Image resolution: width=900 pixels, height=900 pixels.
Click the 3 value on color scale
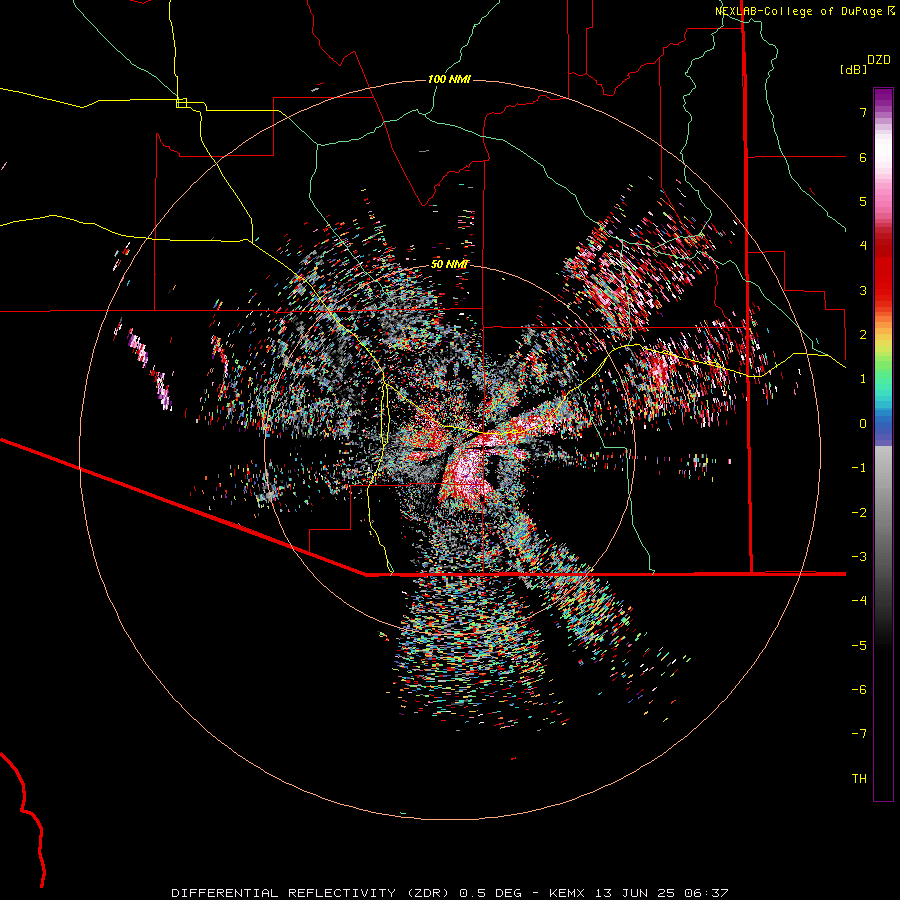coord(863,290)
